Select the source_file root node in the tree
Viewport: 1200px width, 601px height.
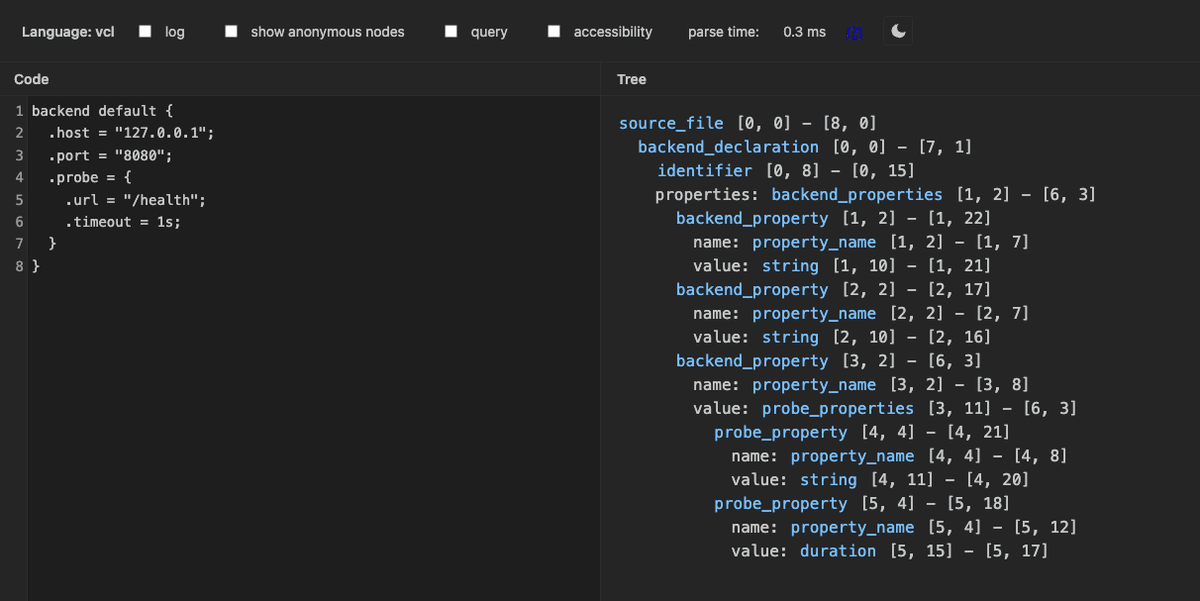(670, 123)
